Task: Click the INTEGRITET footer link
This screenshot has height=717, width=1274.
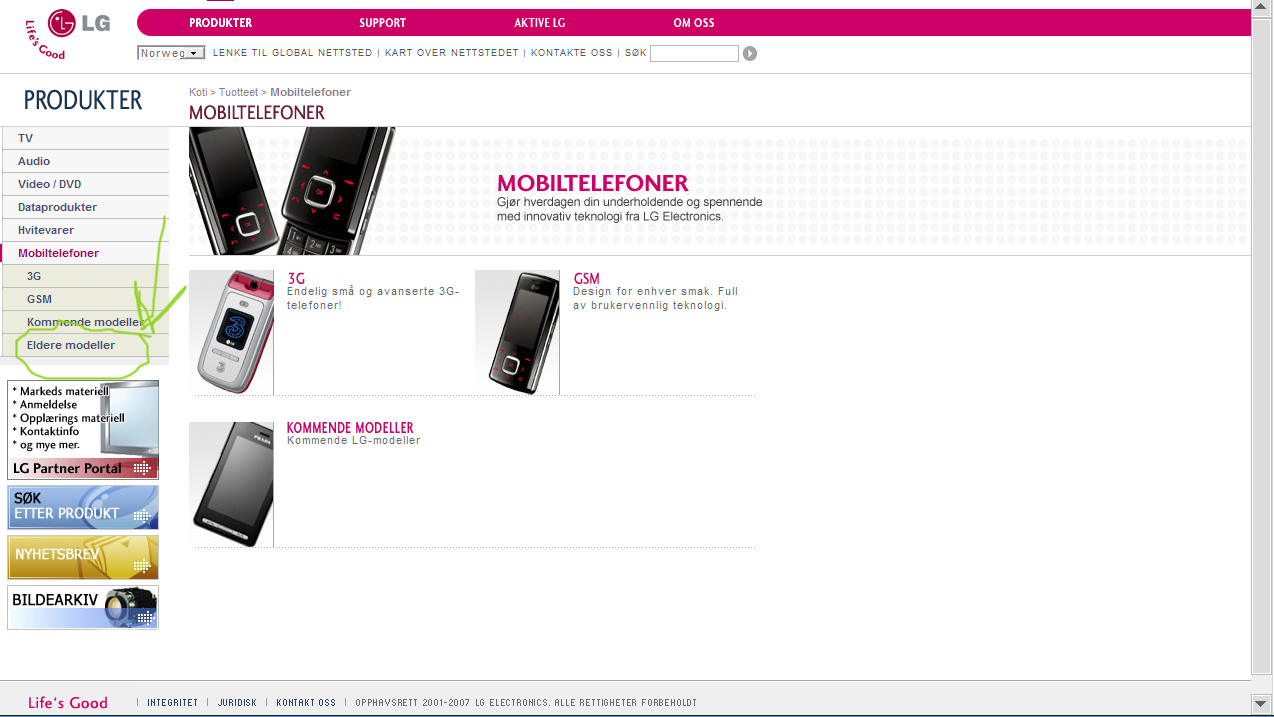Action: pyautogui.click(x=173, y=703)
